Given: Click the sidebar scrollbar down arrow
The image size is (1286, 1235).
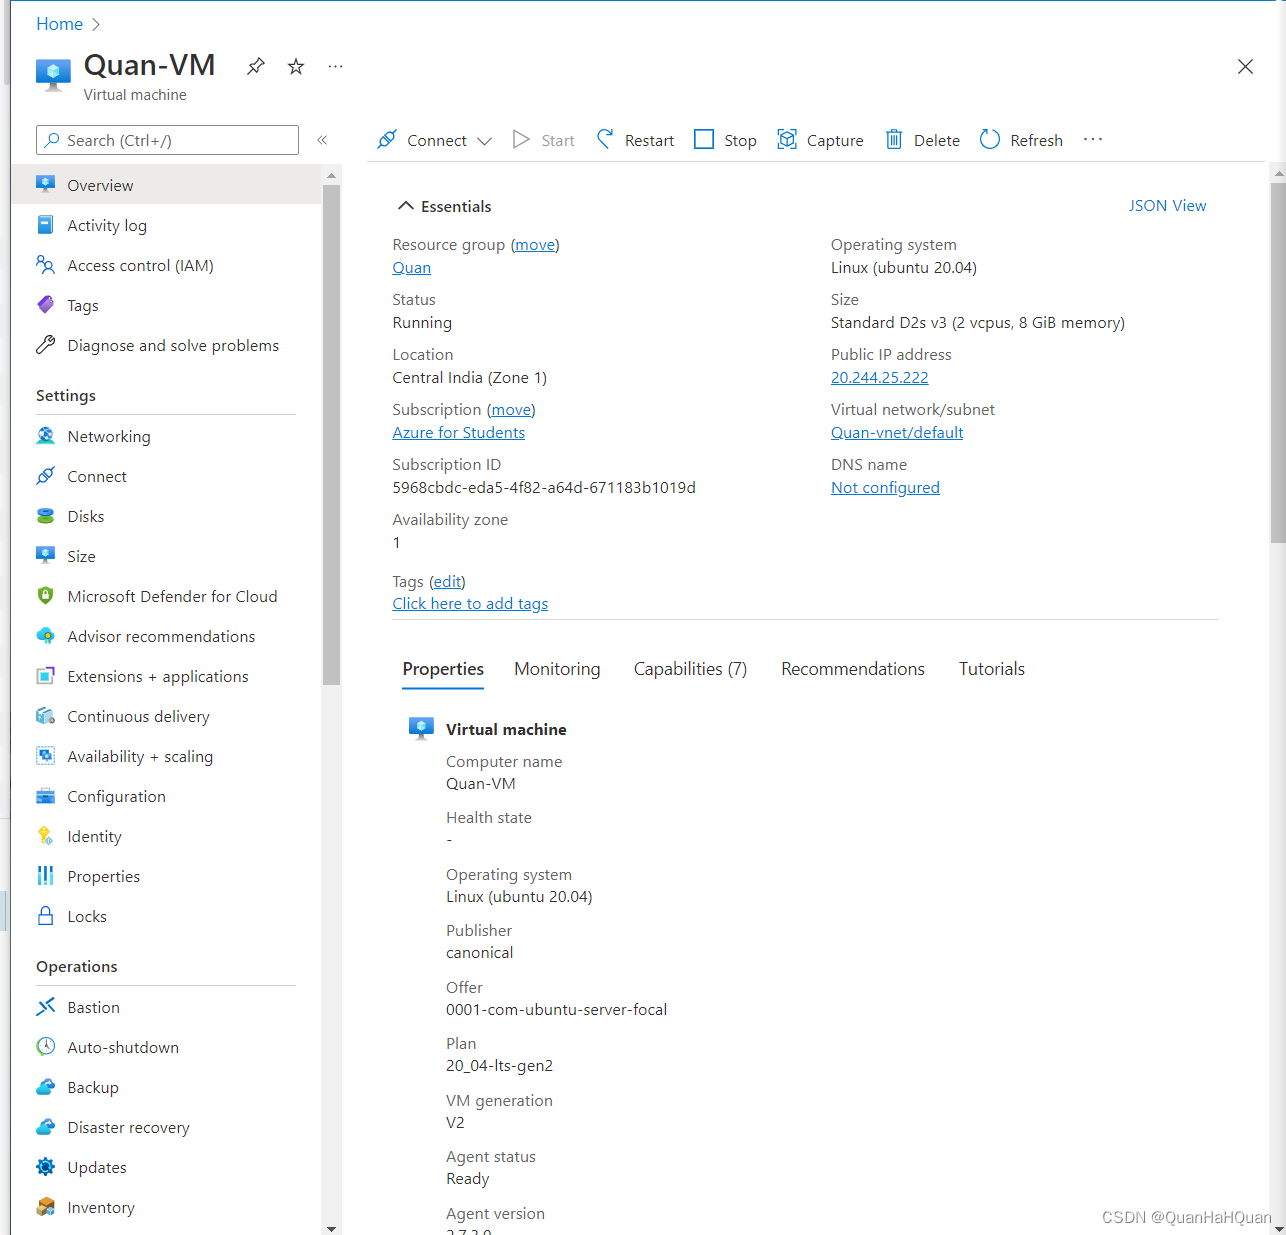Looking at the screenshot, I should 331,1228.
